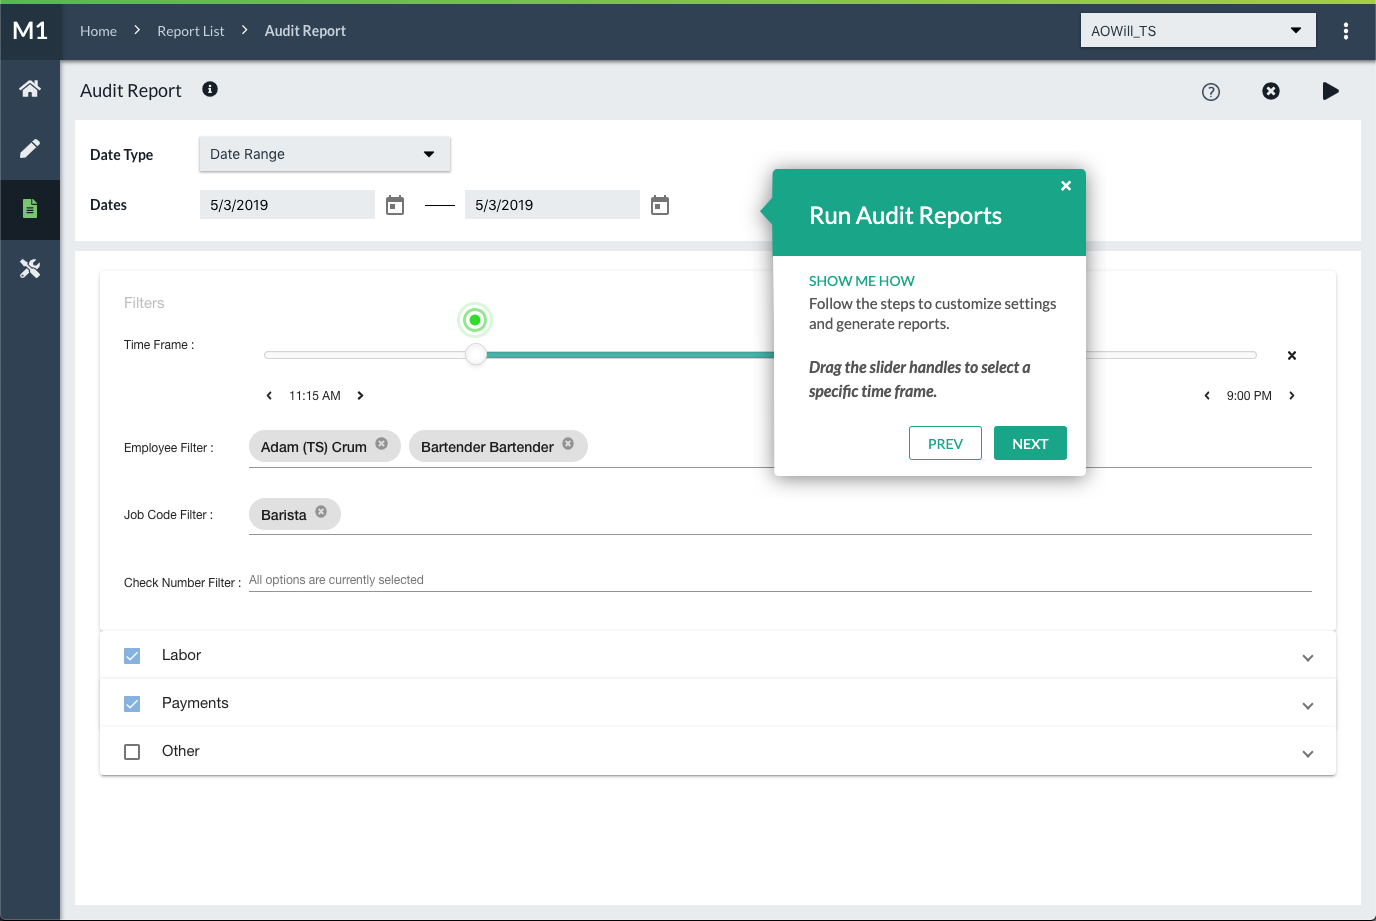Expand the Payments section chevron

tap(1308, 706)
